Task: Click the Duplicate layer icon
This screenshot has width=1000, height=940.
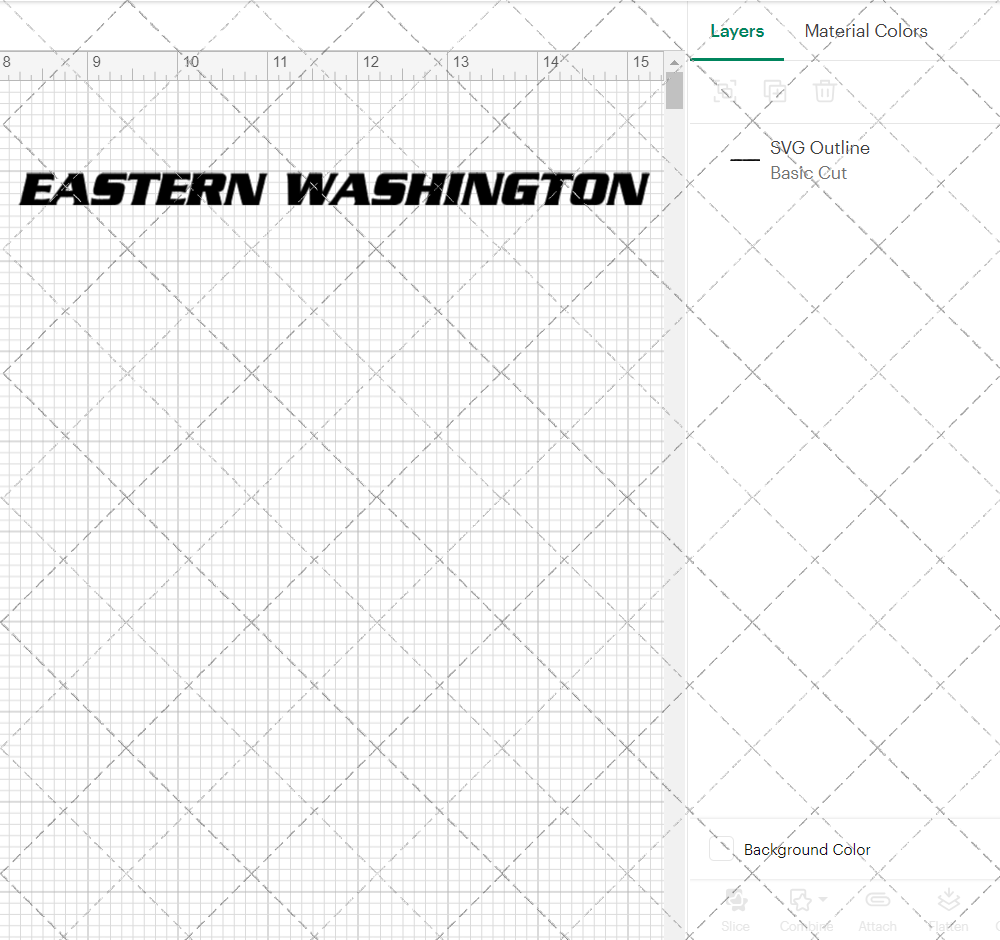Action: tap(774, 91)
